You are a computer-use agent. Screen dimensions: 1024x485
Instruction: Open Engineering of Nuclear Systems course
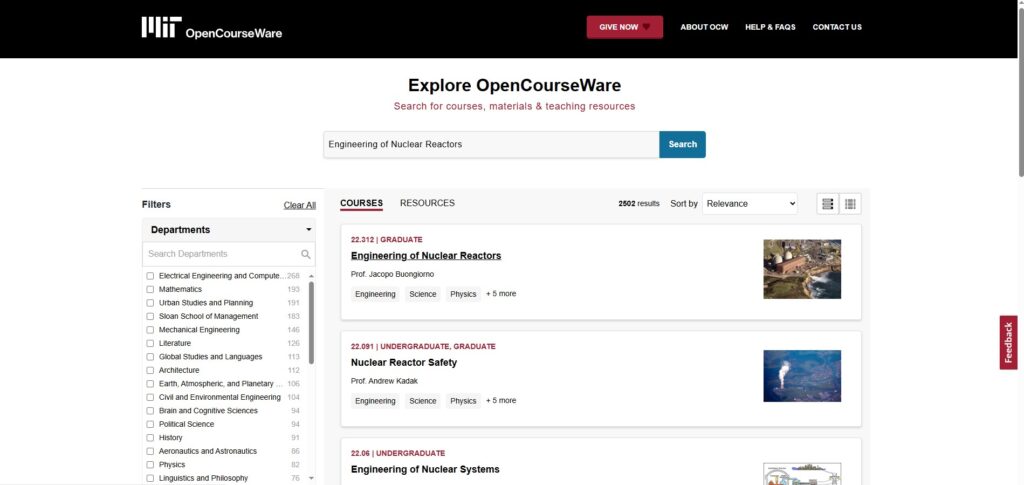pos(425,469)
